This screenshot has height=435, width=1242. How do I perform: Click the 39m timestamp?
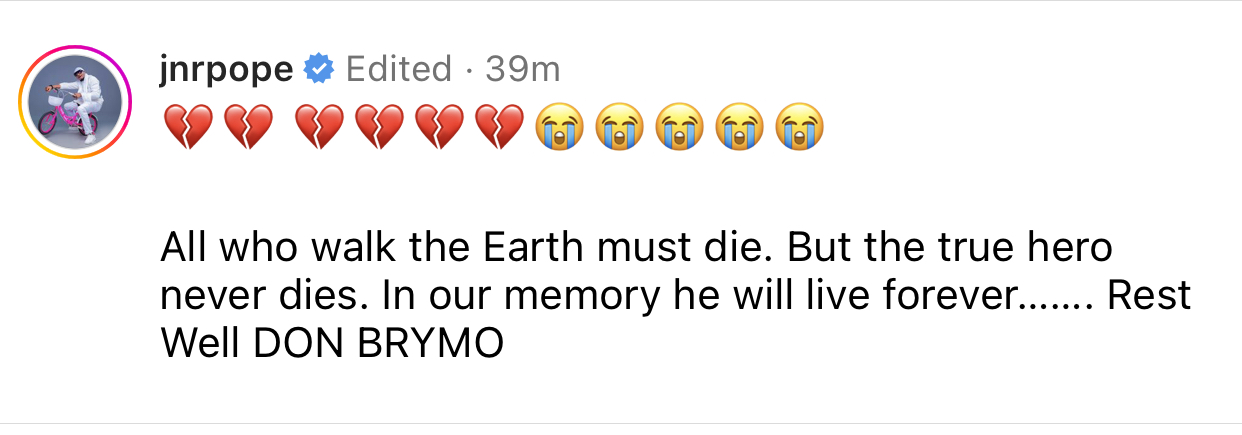click(522, 69)
